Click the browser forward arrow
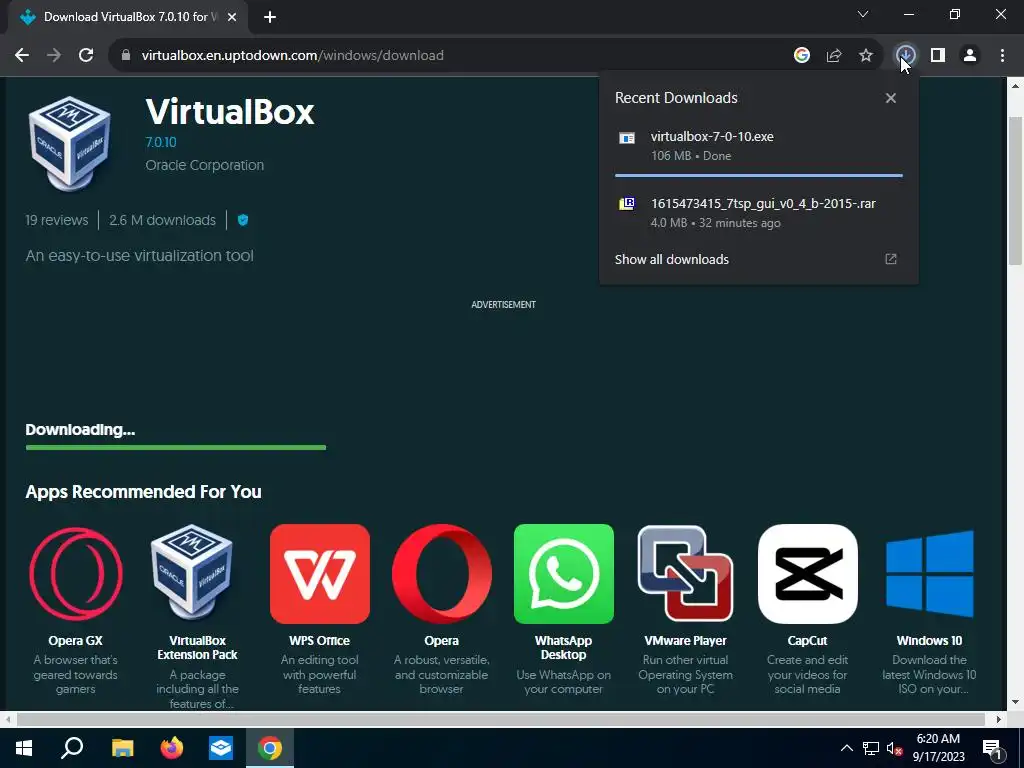The width and height of the screenshot is (1024, 768). click(54, 56)
